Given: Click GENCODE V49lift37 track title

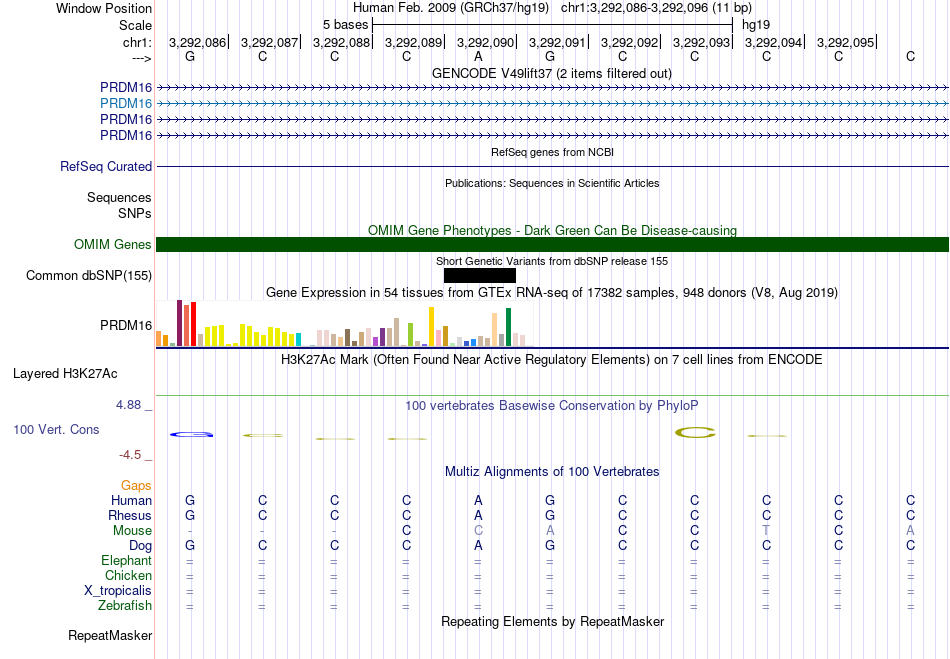Looking at the screenshot, I should click(552, 73).
